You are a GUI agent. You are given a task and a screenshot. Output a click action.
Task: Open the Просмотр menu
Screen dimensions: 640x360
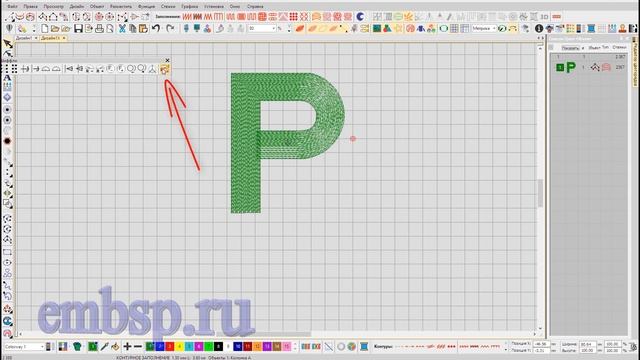(x=53, y=7)
